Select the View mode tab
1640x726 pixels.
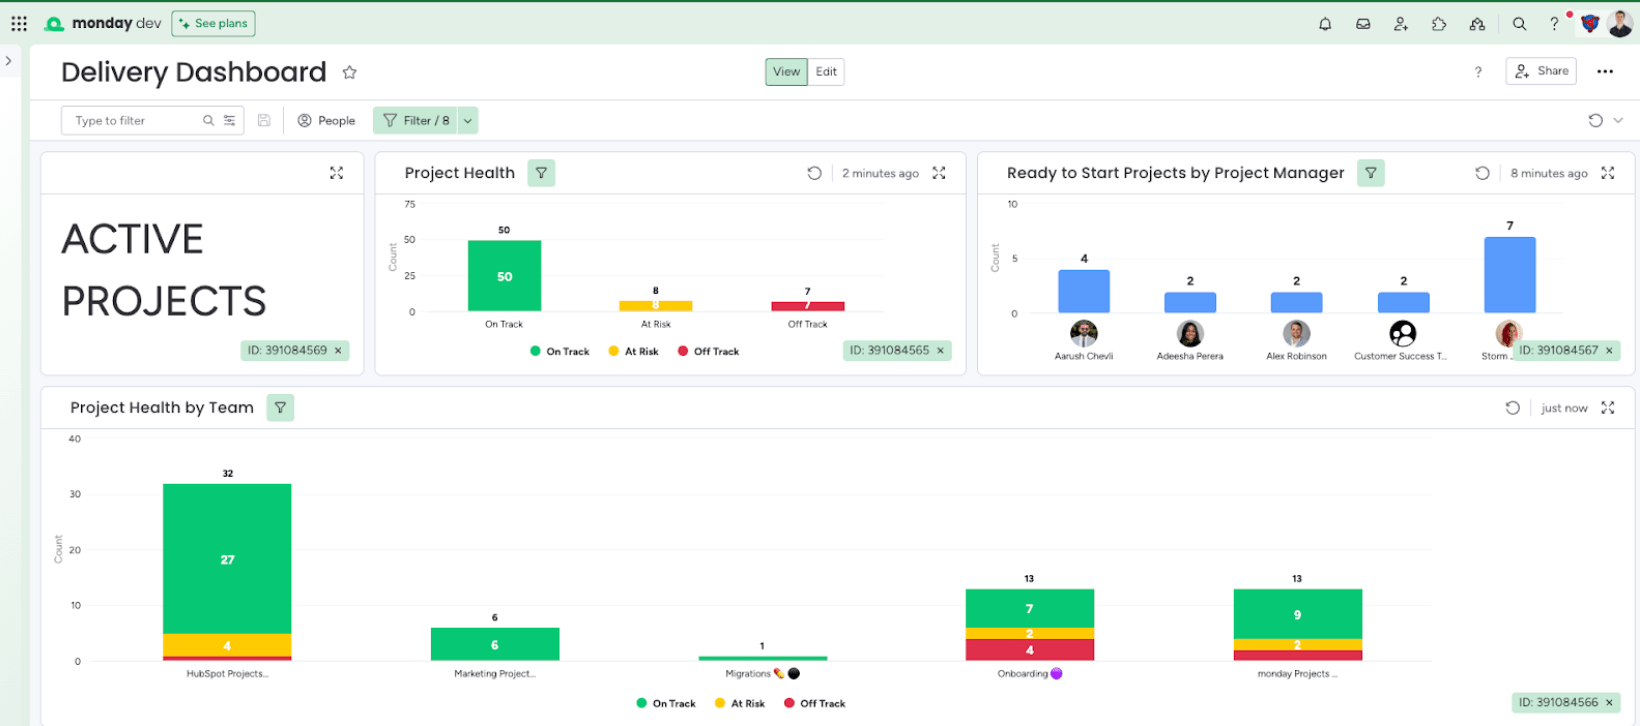click(787, 72)
